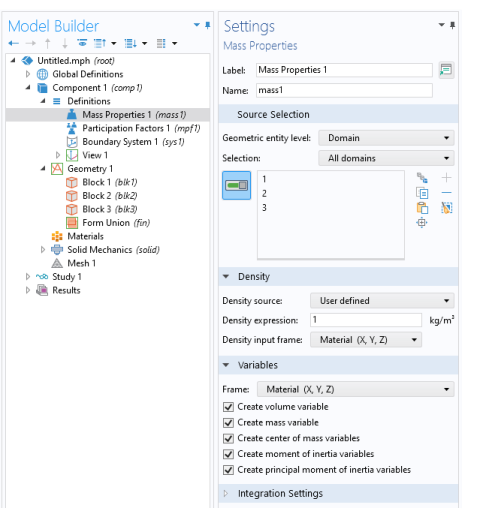The width and height of the screenshot is (486, 517).
Task: Disable Create principal moment of inertia variables
Action: coord(228,470)
